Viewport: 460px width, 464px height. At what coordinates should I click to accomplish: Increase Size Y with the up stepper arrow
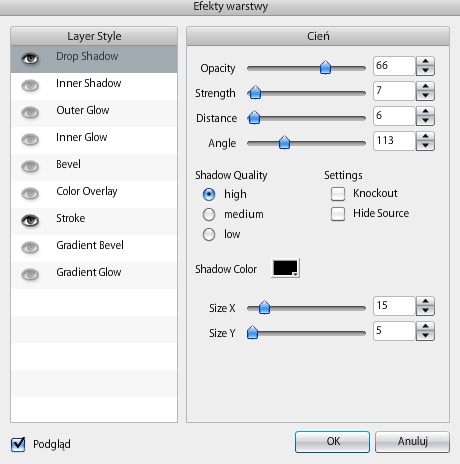pos(425,326)
